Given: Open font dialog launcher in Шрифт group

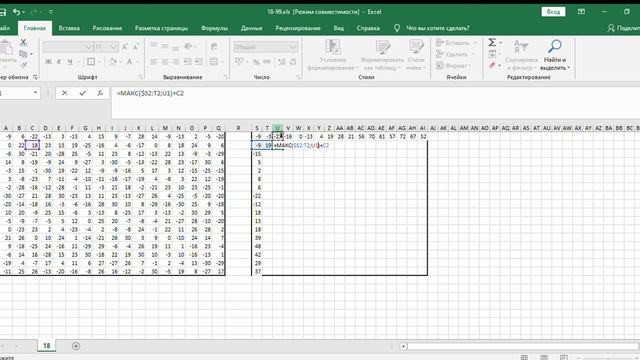Looking at the screenshot, I should coord(140,77).
